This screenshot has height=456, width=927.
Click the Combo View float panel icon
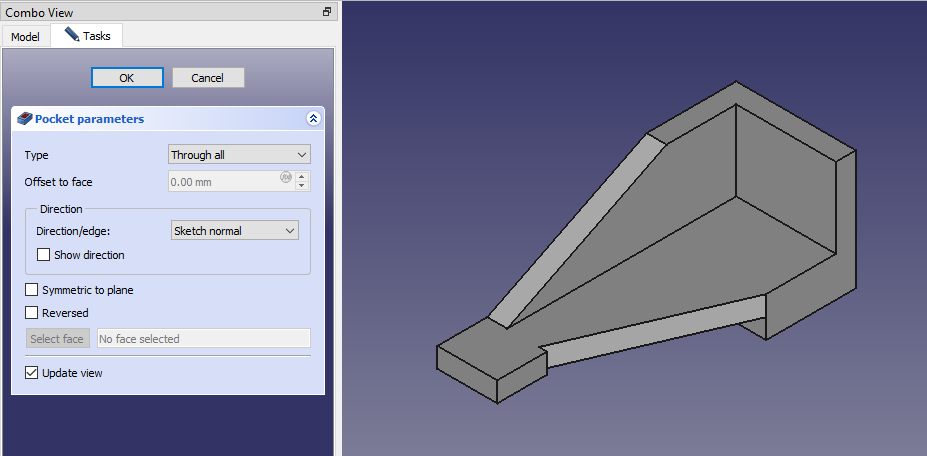tap(326, 11)
